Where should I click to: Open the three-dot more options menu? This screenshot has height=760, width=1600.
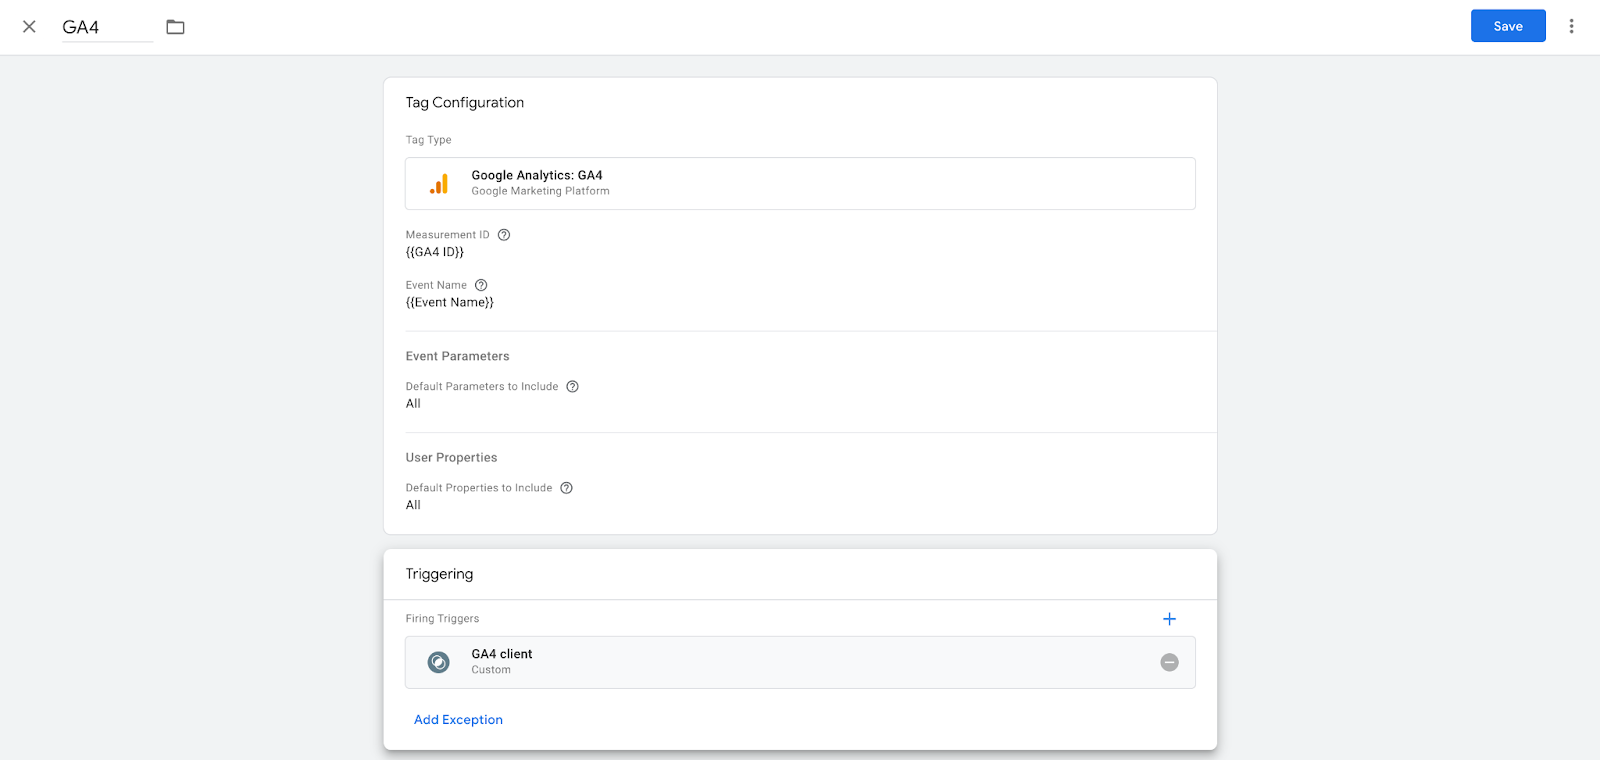click(x=1571, y=26)
